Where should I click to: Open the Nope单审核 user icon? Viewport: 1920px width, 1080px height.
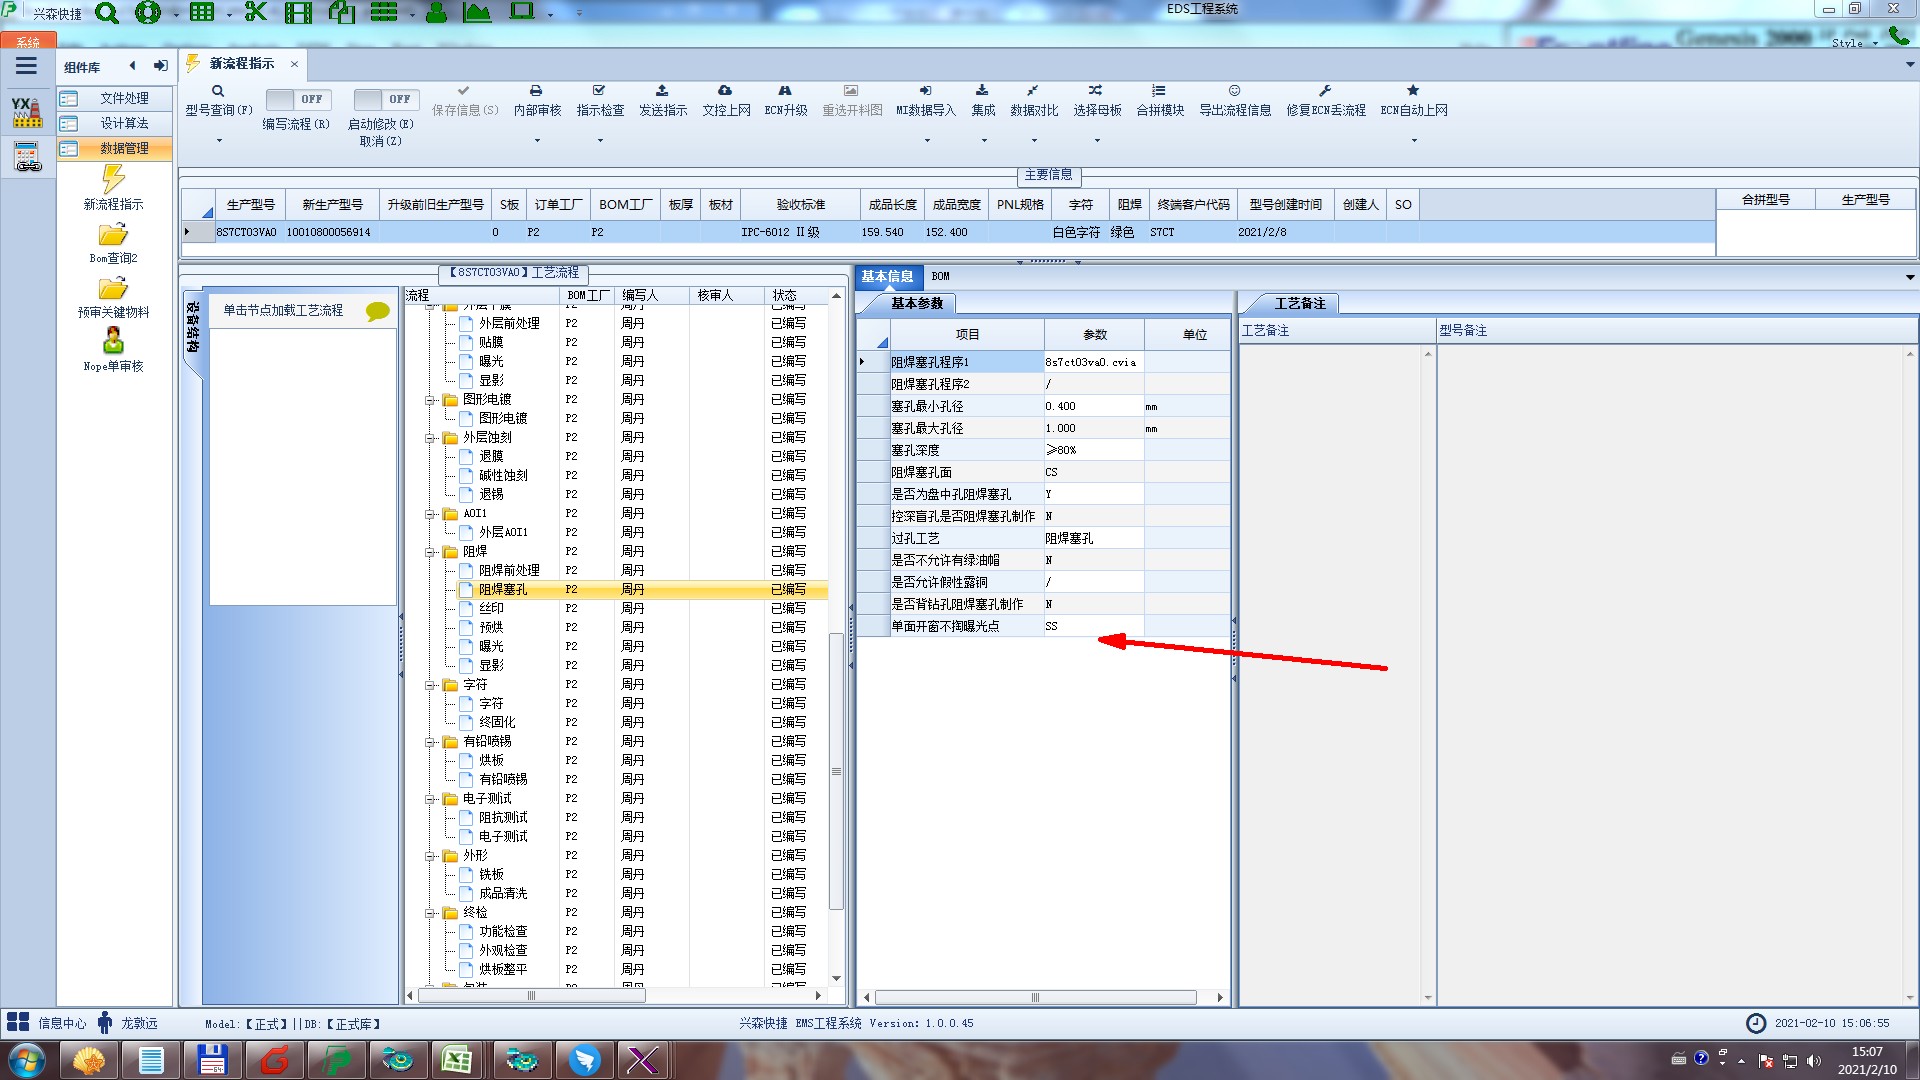coord(113,342)
